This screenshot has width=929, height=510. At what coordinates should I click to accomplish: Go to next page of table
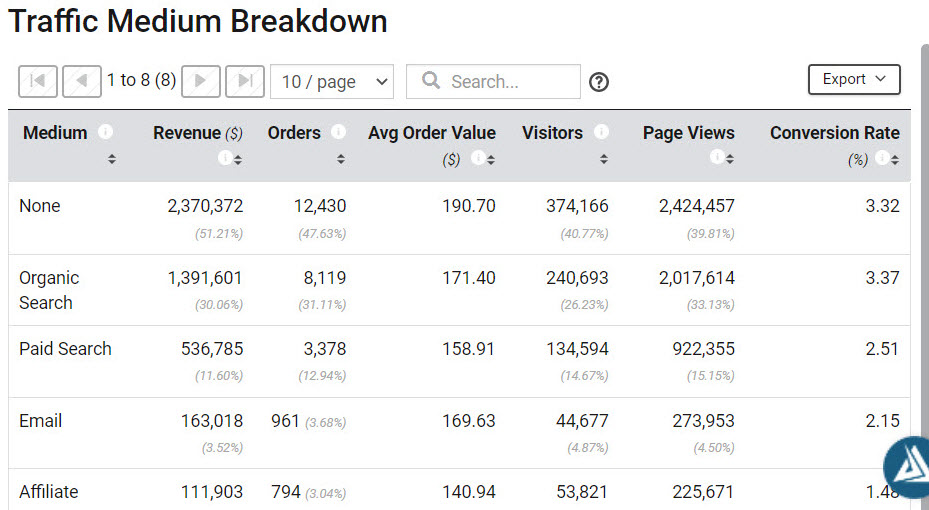(x=201, y=81)
